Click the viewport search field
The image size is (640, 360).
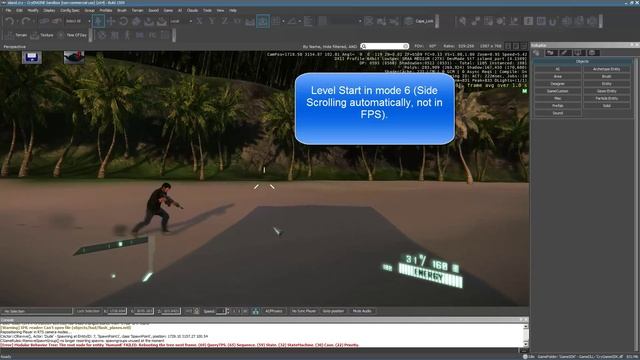pyautogui.click(x=384, y=46)
